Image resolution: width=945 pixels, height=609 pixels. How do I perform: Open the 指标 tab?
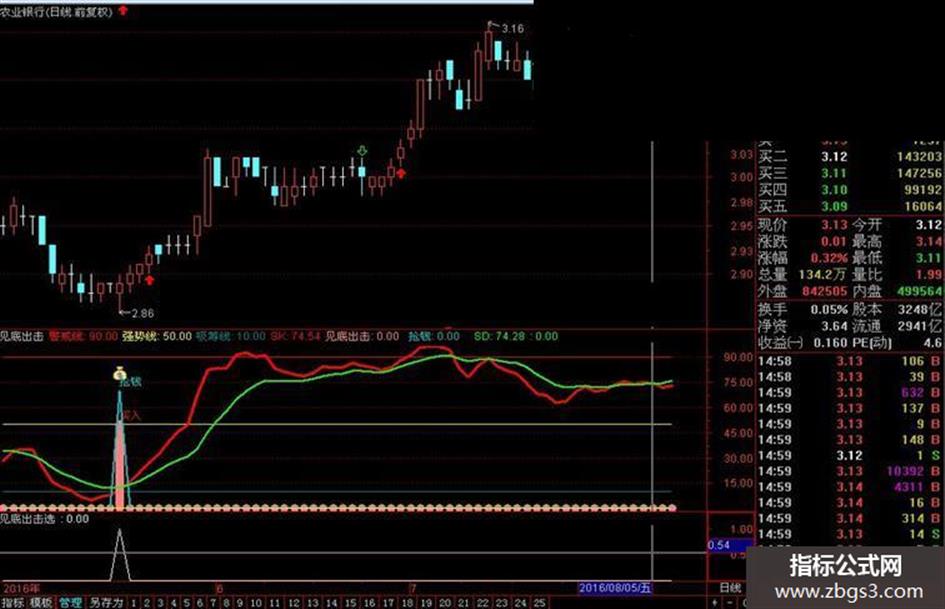tap(13, 602)
